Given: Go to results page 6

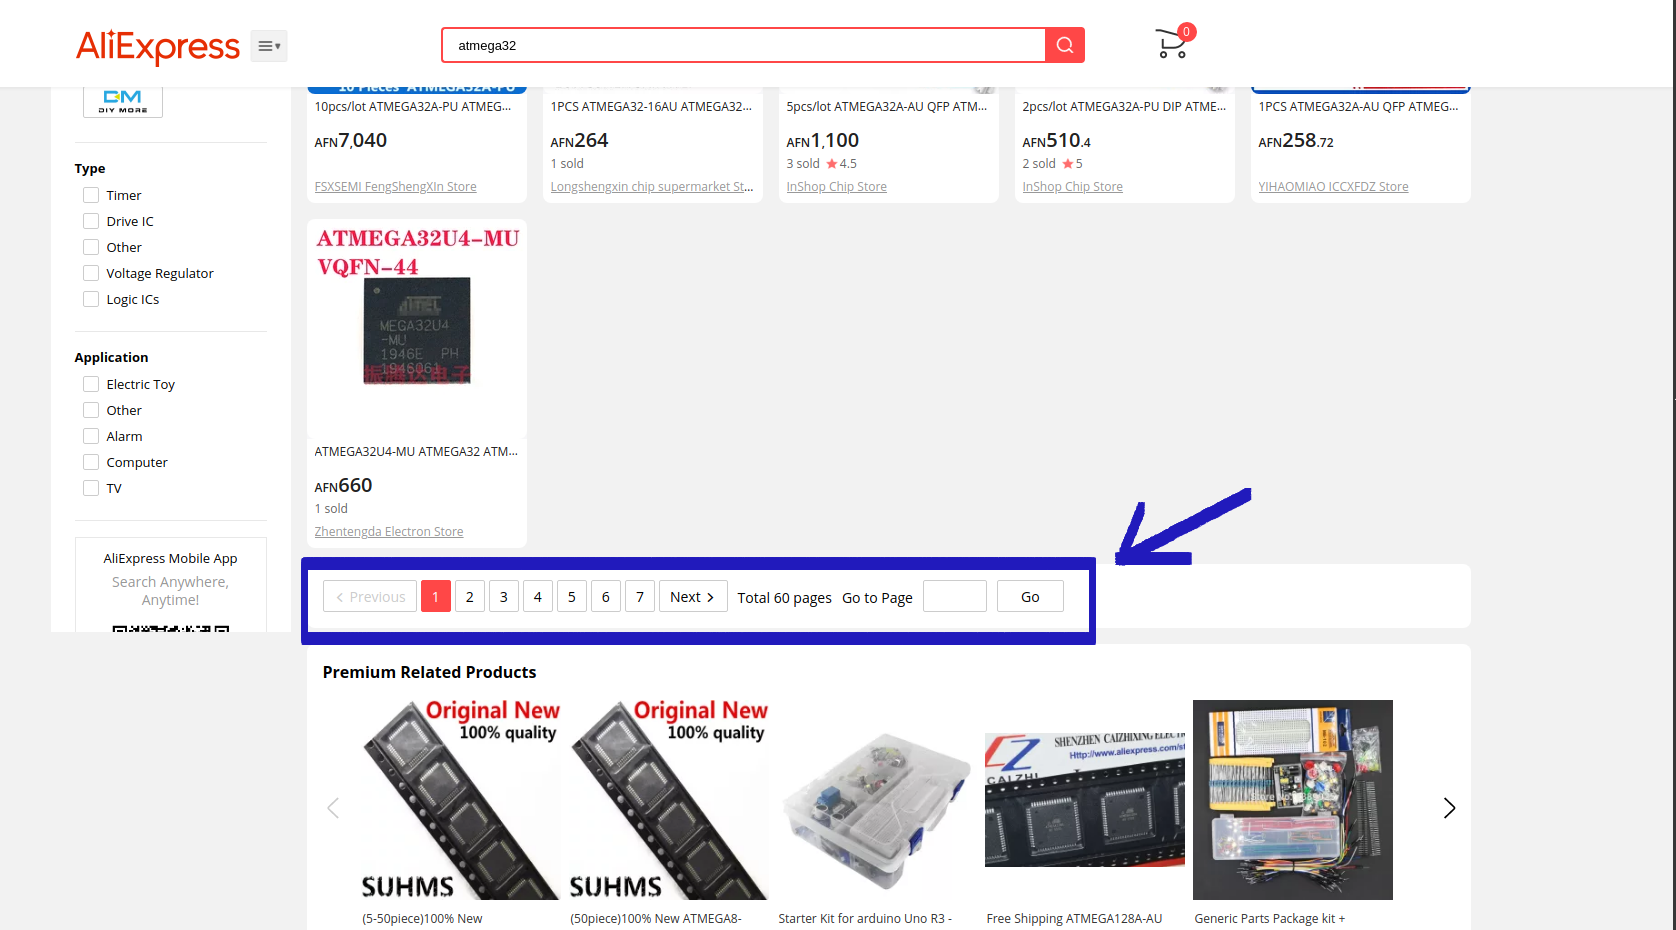Looking at the screenshot, I should pos(606,597).
